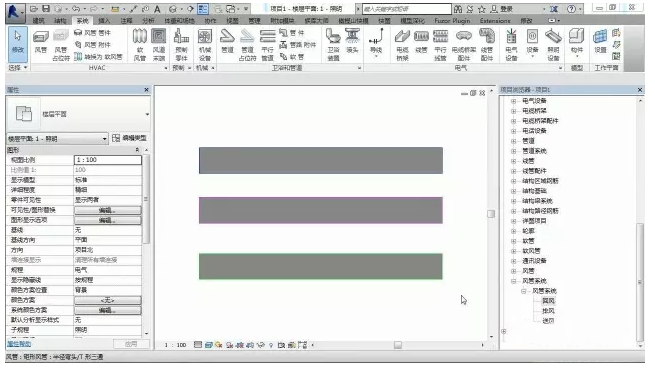Toggle Thin Lines in quick access toolbar
655x370 pixels.
pos(203,9)
